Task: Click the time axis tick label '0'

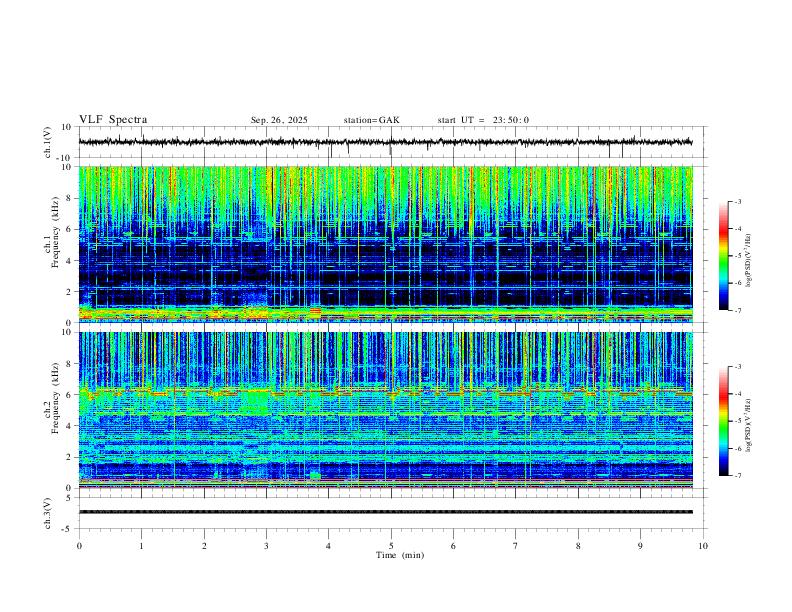Action: 79,546
